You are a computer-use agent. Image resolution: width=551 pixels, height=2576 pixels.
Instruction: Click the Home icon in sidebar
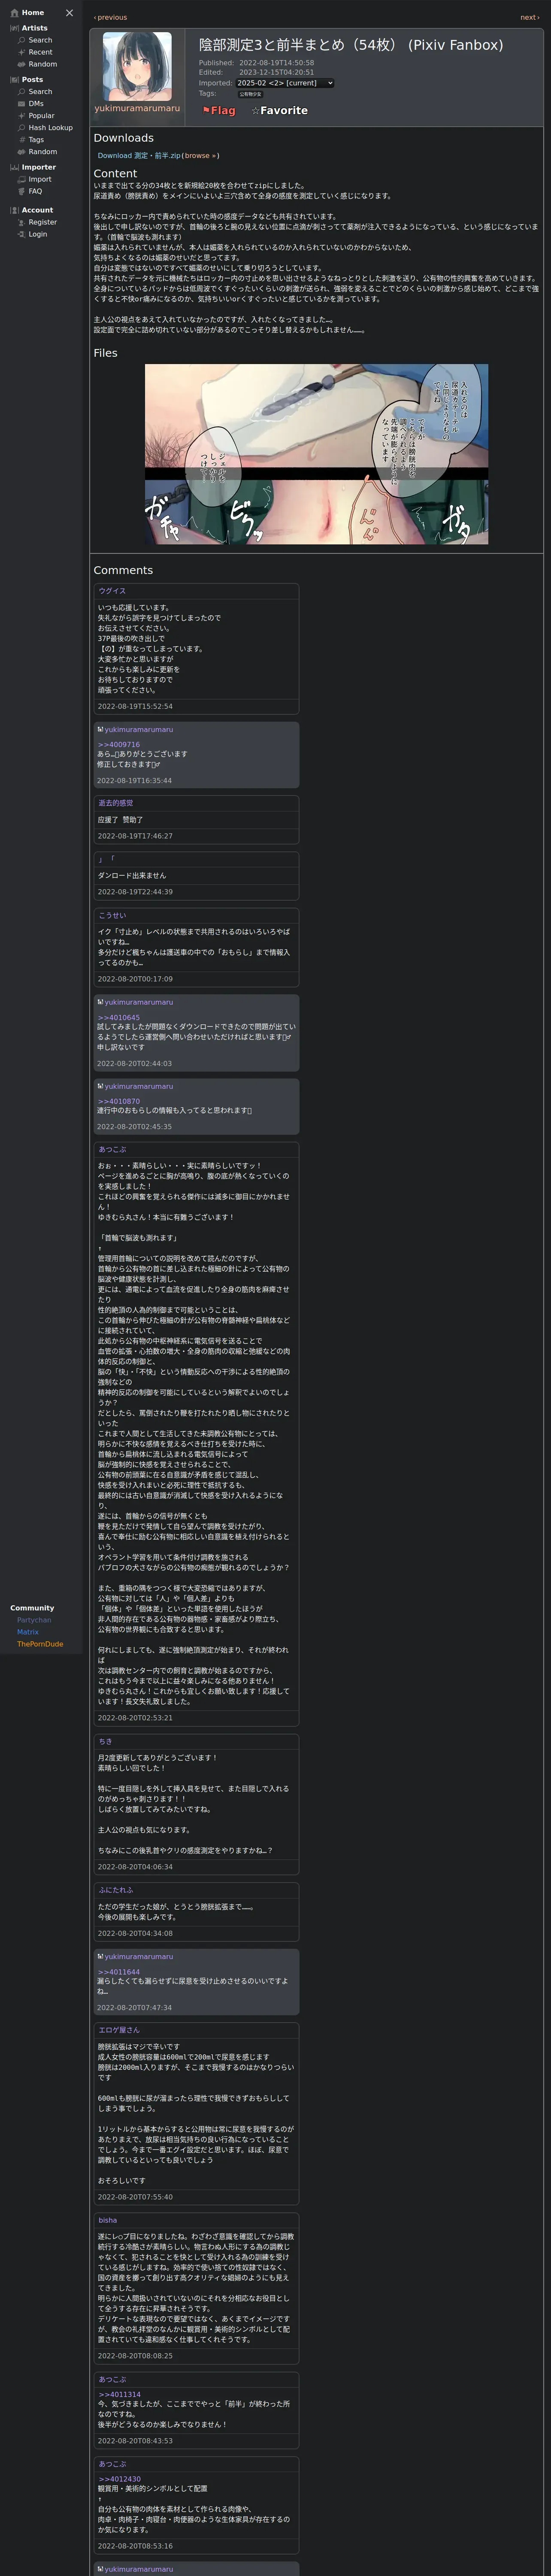click(x=14, y=13)
